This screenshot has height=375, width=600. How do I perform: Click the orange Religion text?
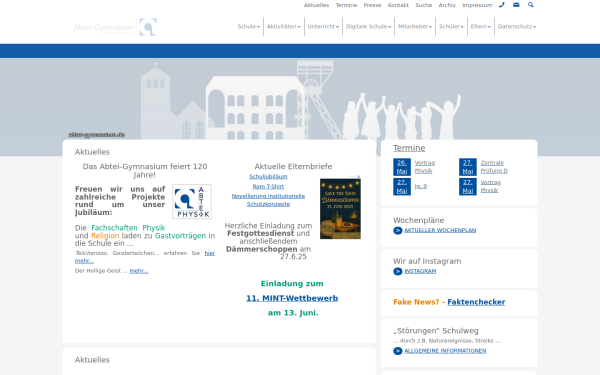click(x=105, y=236)
